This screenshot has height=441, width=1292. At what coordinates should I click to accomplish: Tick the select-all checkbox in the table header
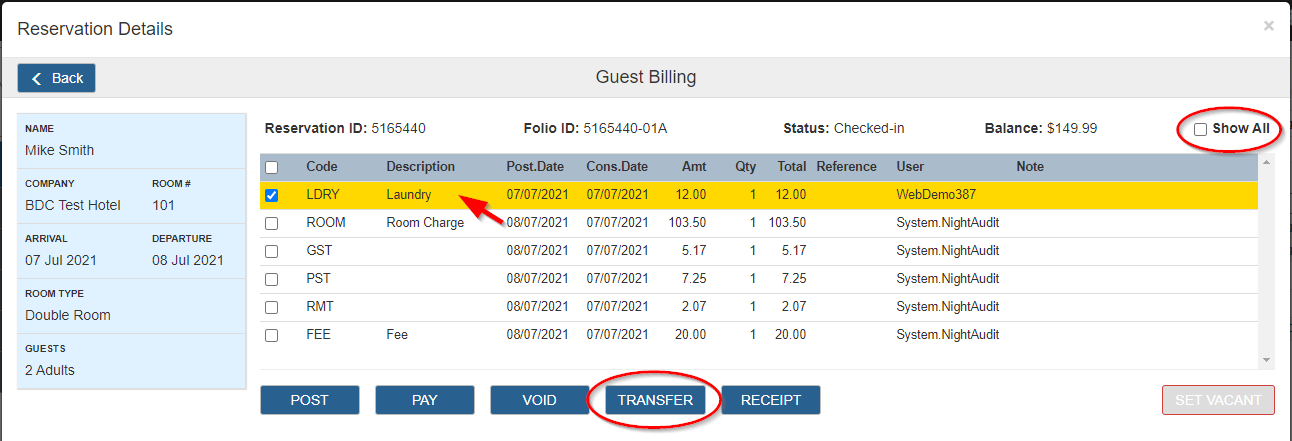(271, 168)
